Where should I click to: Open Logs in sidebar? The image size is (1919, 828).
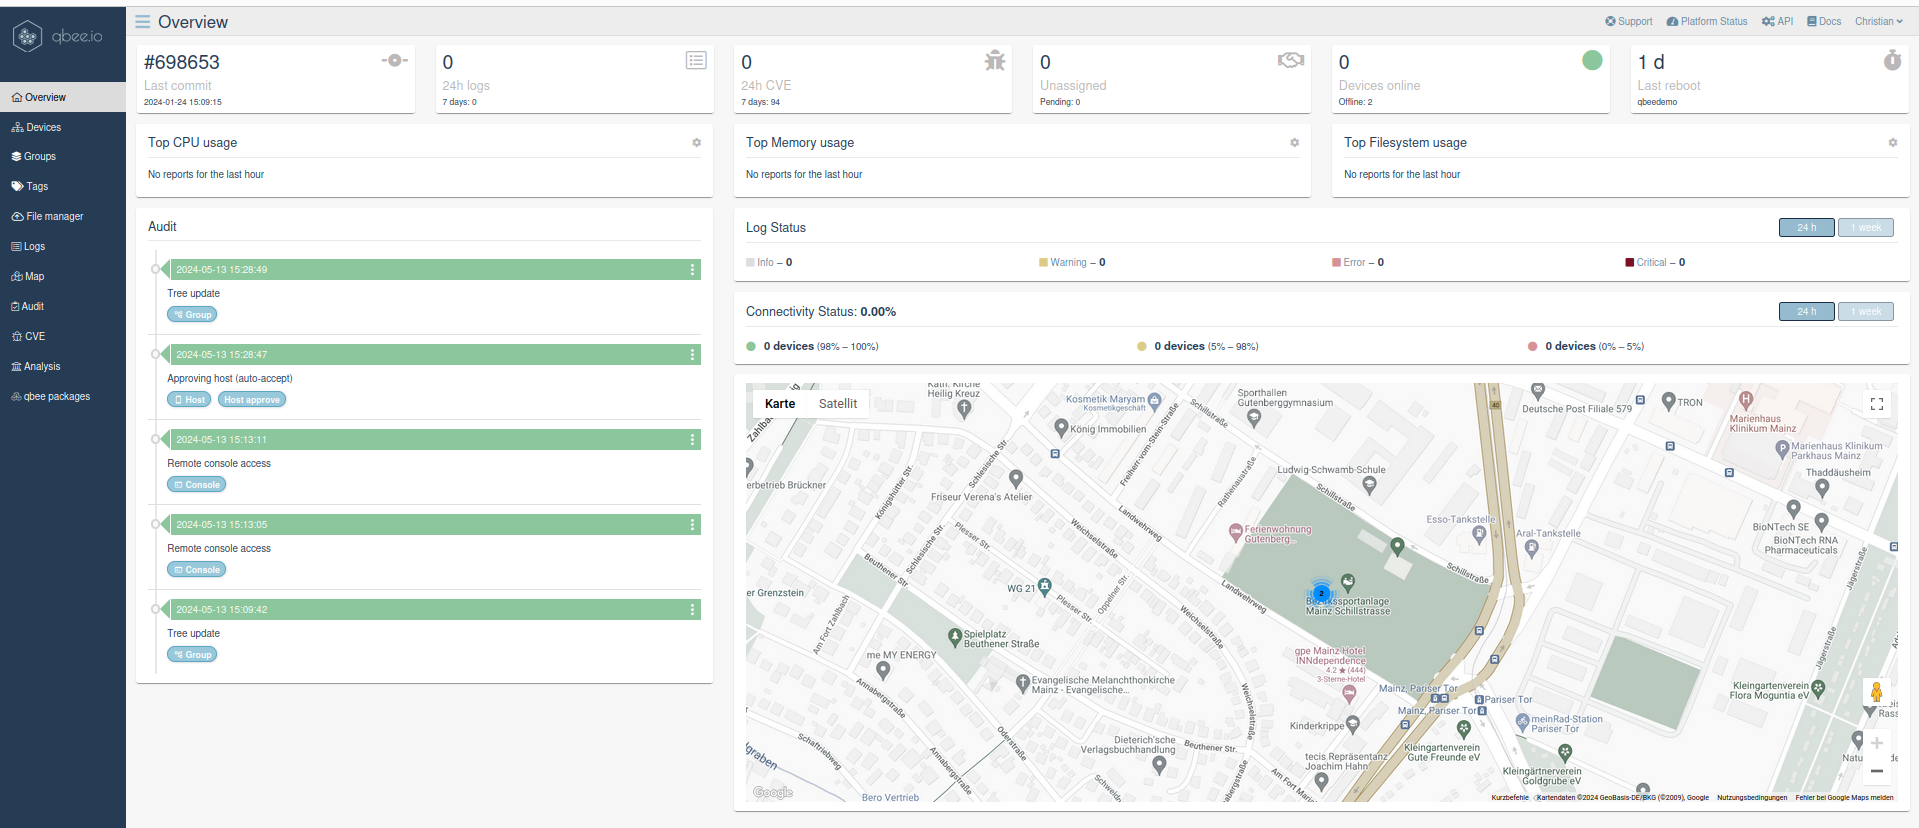pyautogui.click(x=63, y=246)
